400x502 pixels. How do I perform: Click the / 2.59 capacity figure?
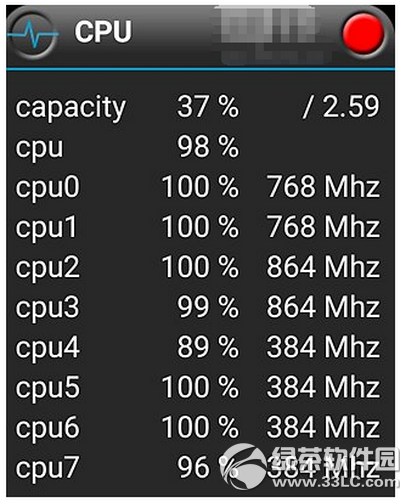click(341, 107)
